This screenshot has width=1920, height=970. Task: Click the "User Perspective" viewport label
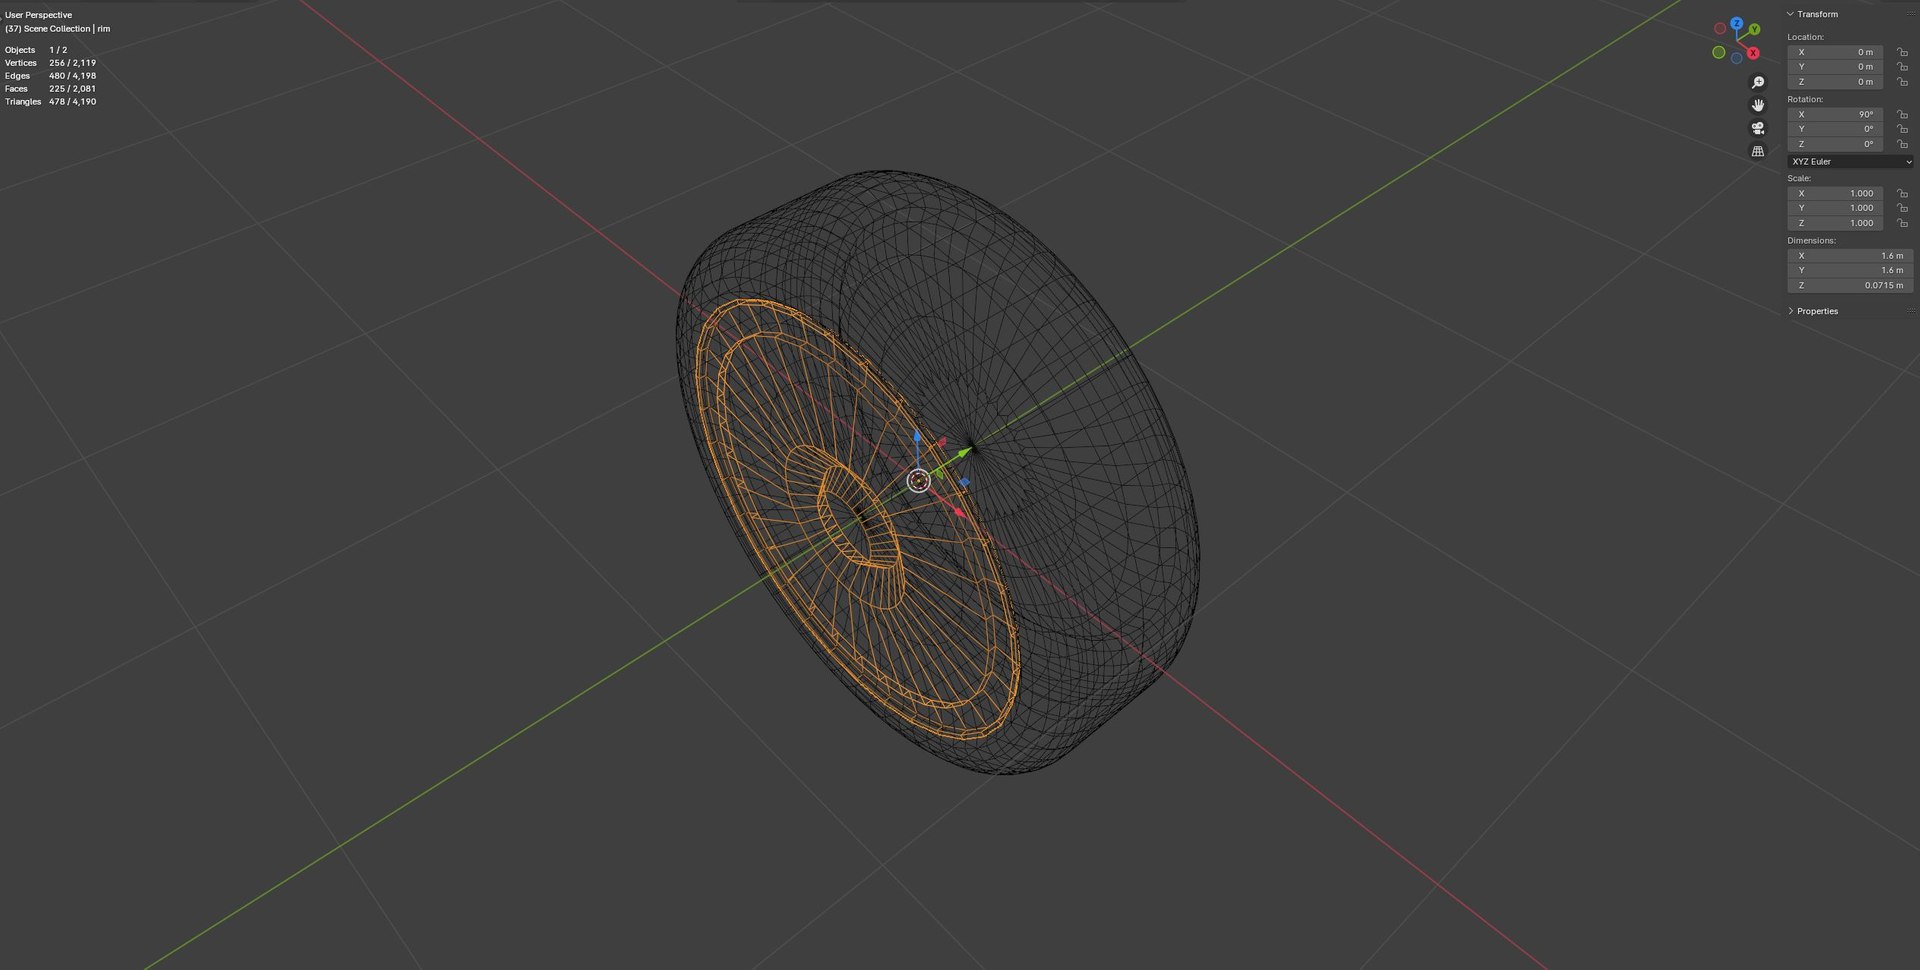pyautogui.click(x=38, y=15)
